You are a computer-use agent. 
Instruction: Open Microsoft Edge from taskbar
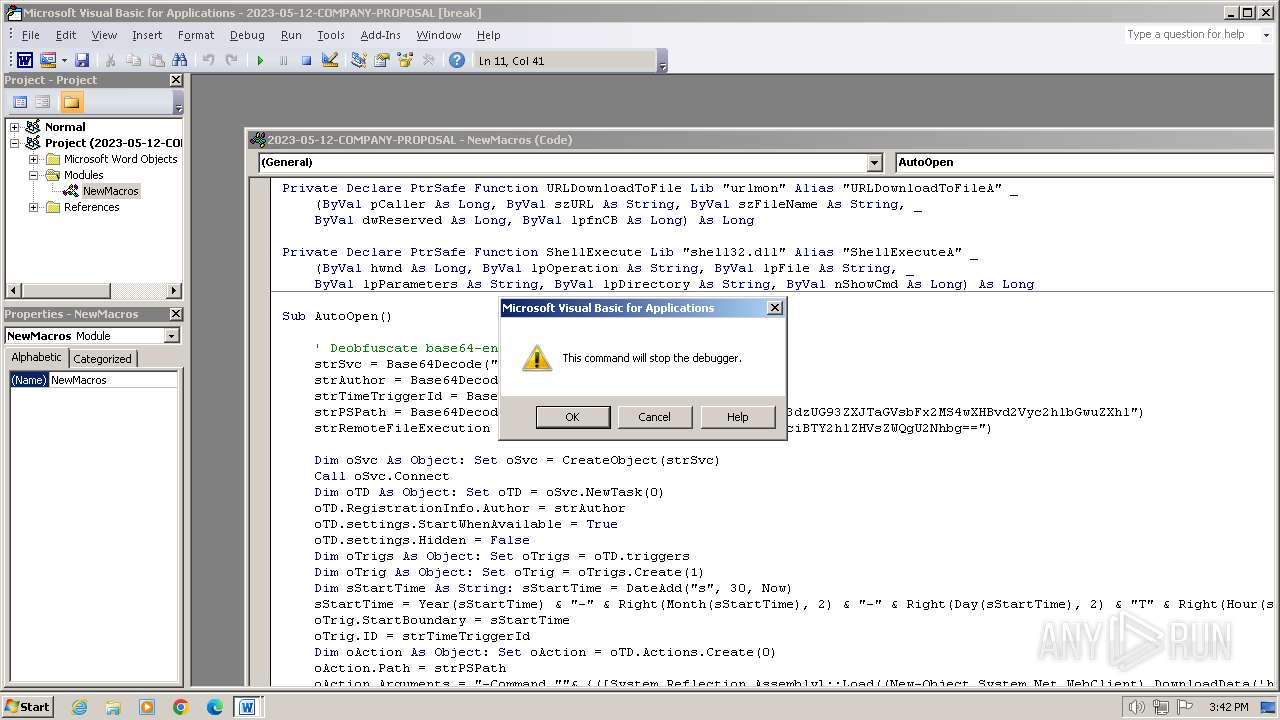click(x=215, y=707)
